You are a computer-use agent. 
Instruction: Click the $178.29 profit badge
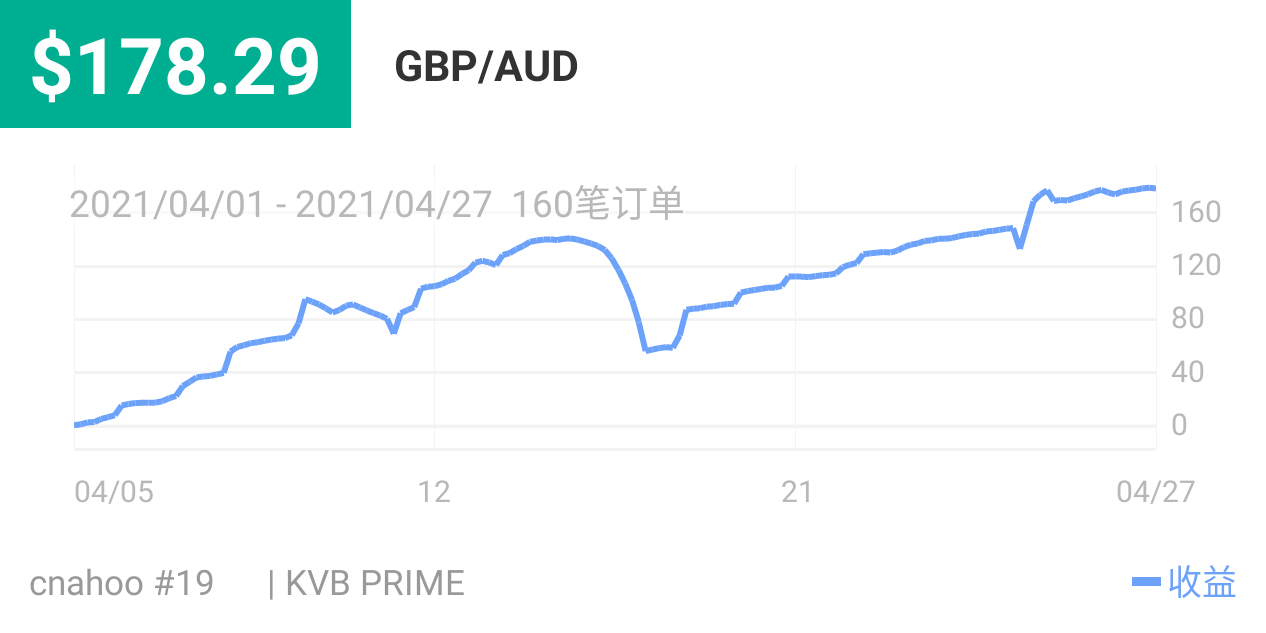point(175,64)
